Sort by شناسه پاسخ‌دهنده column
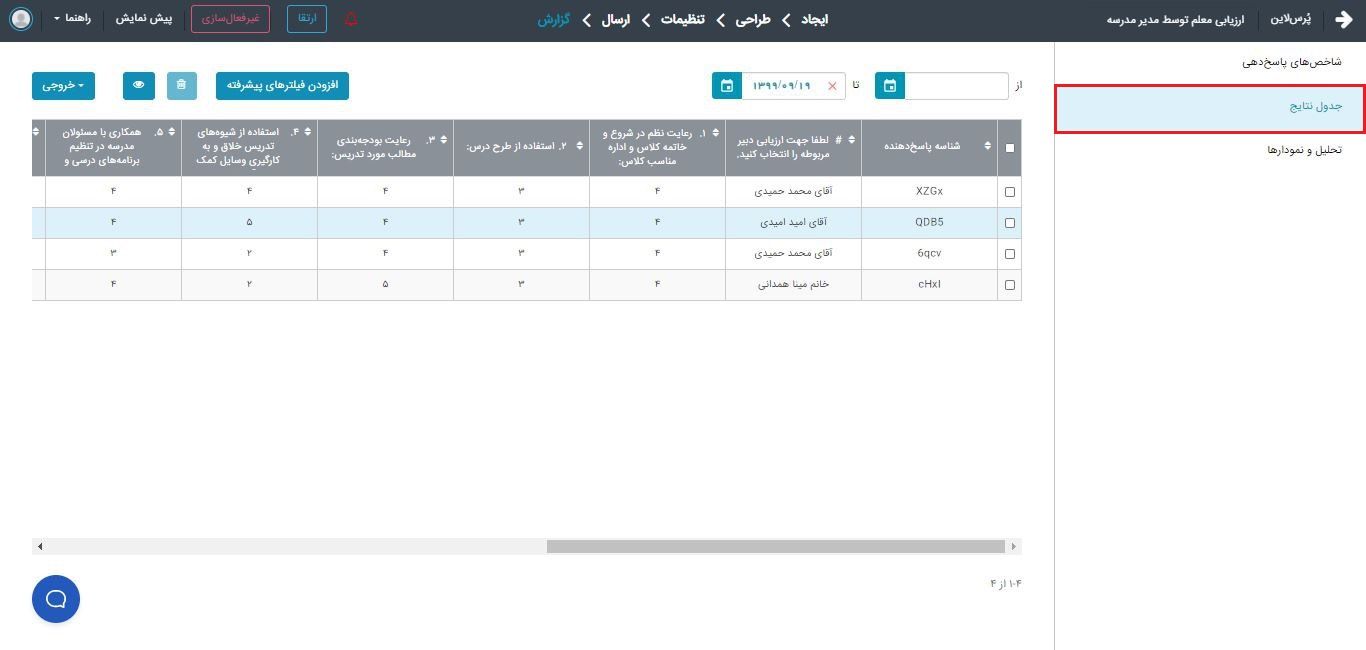This screenshot has width=1366, height=650. 987,146
